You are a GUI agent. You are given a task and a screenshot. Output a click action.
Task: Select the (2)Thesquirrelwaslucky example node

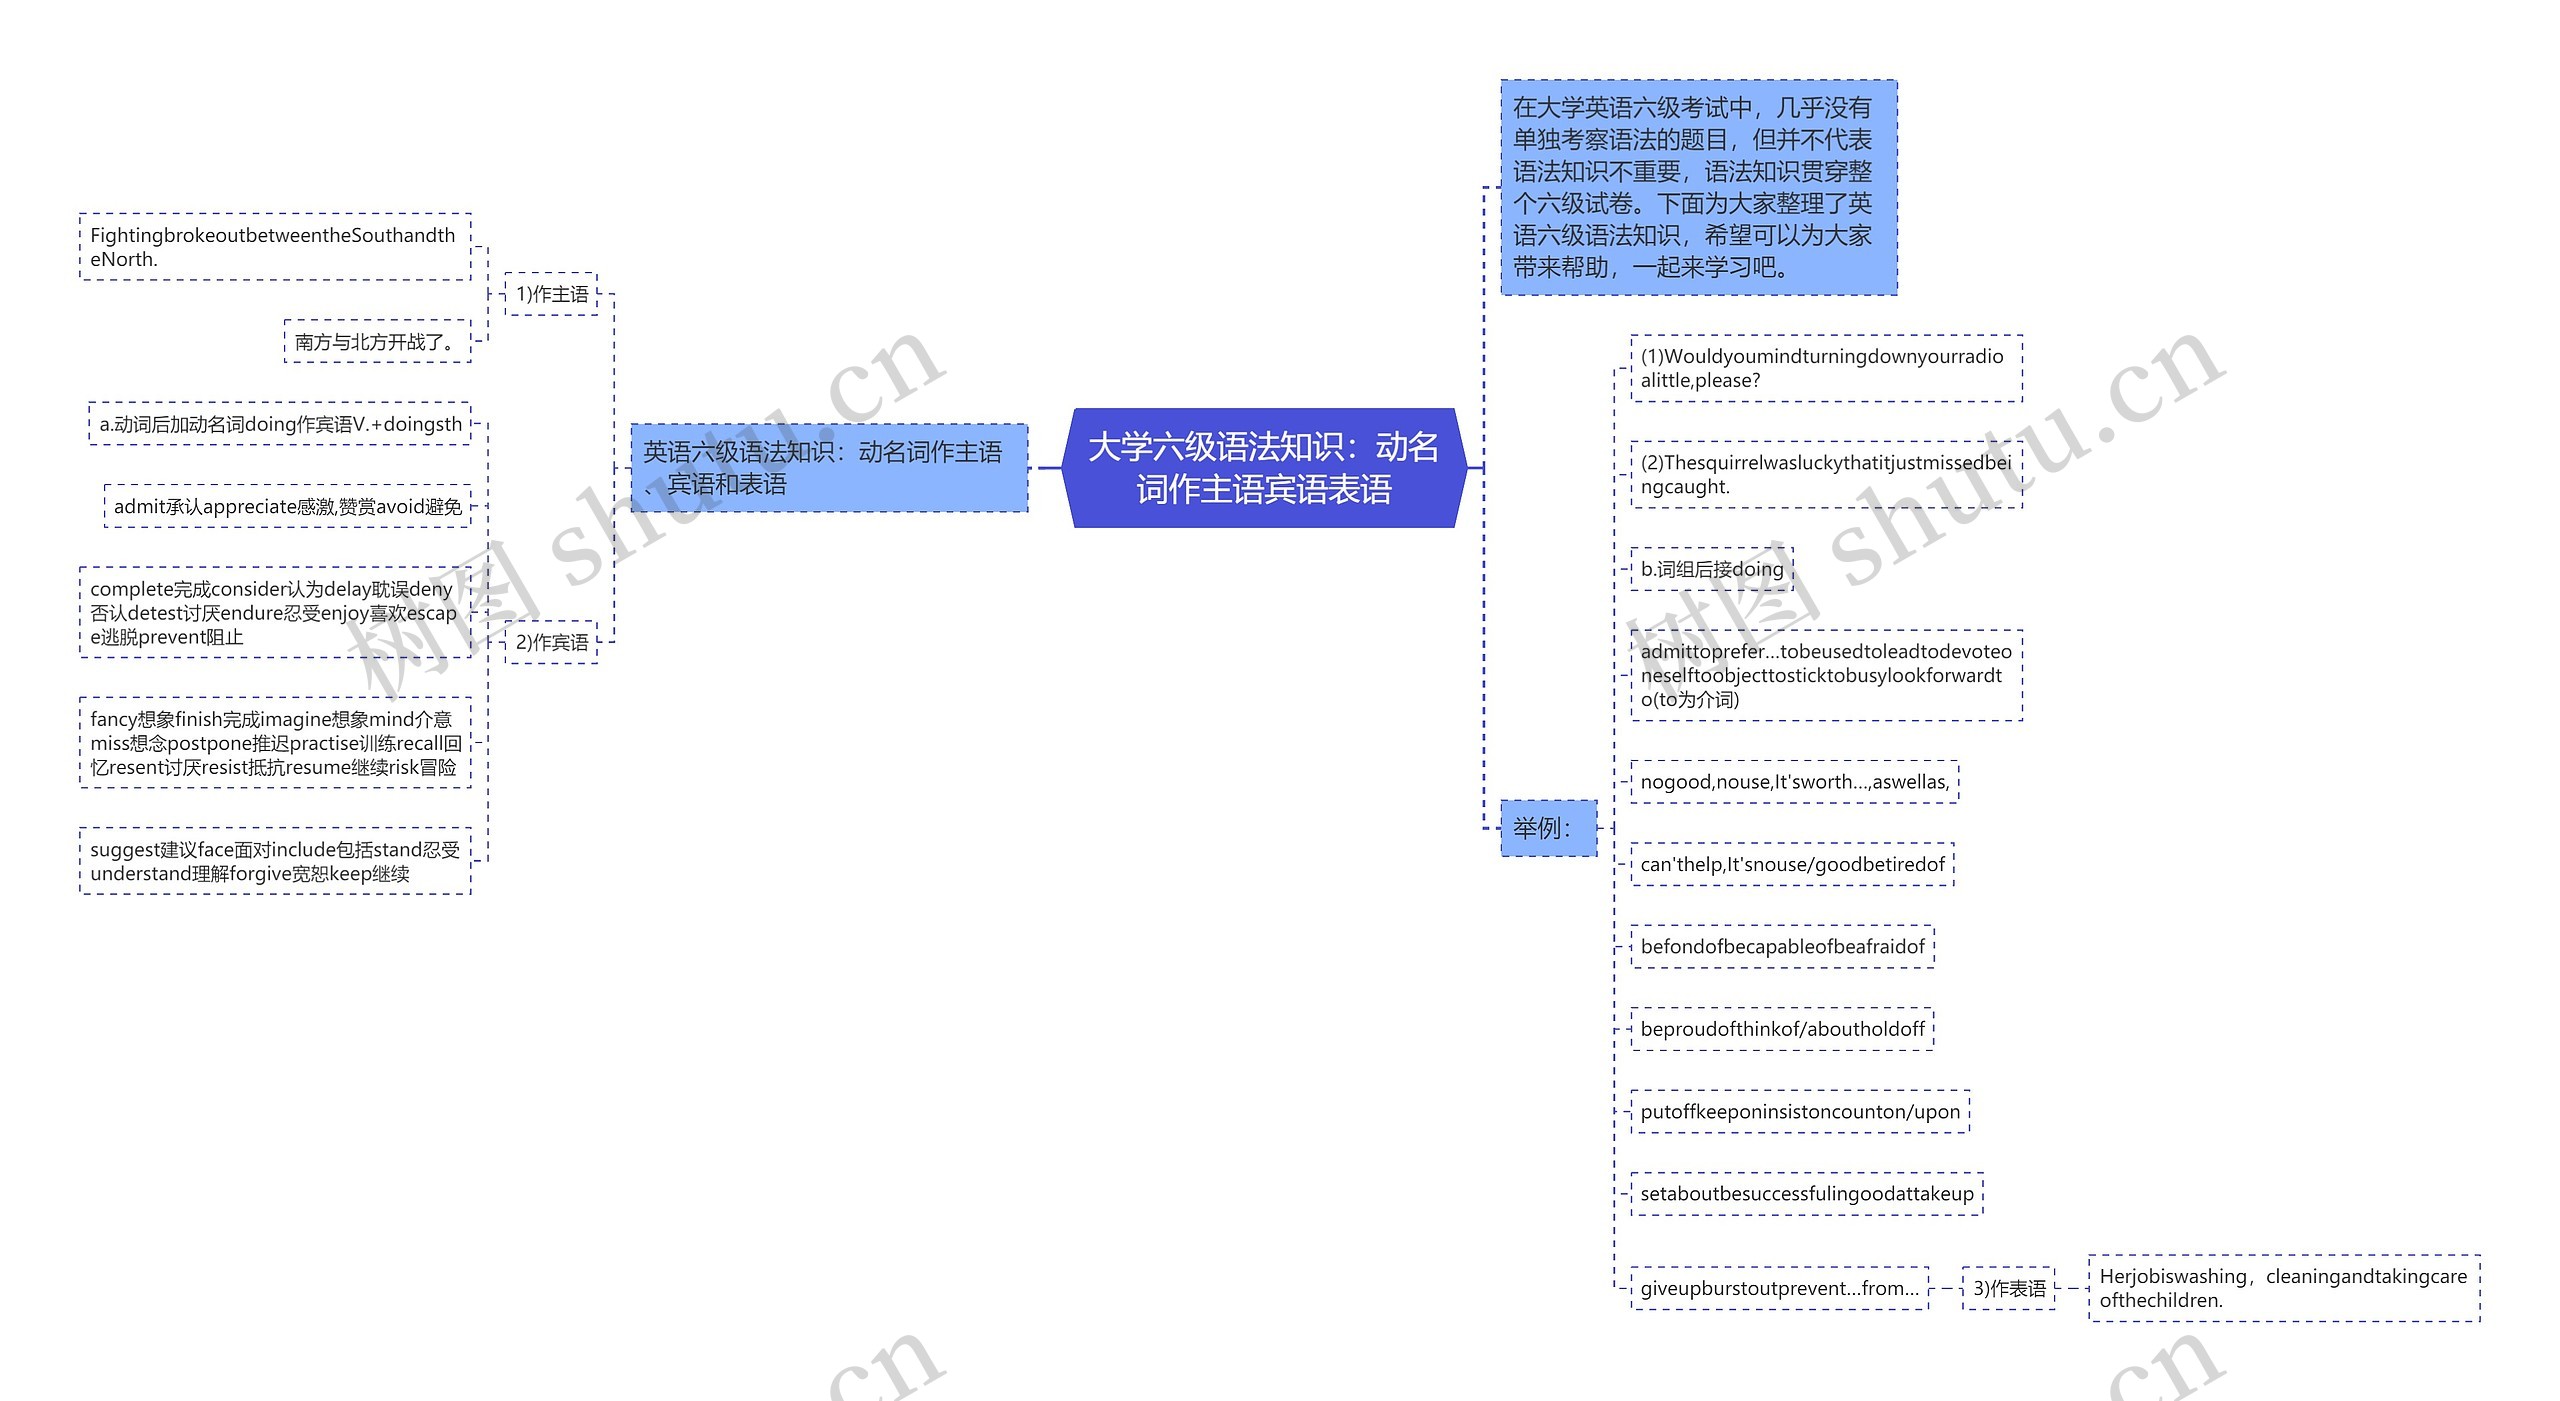pyautogui.click(x=1825, y=474)
